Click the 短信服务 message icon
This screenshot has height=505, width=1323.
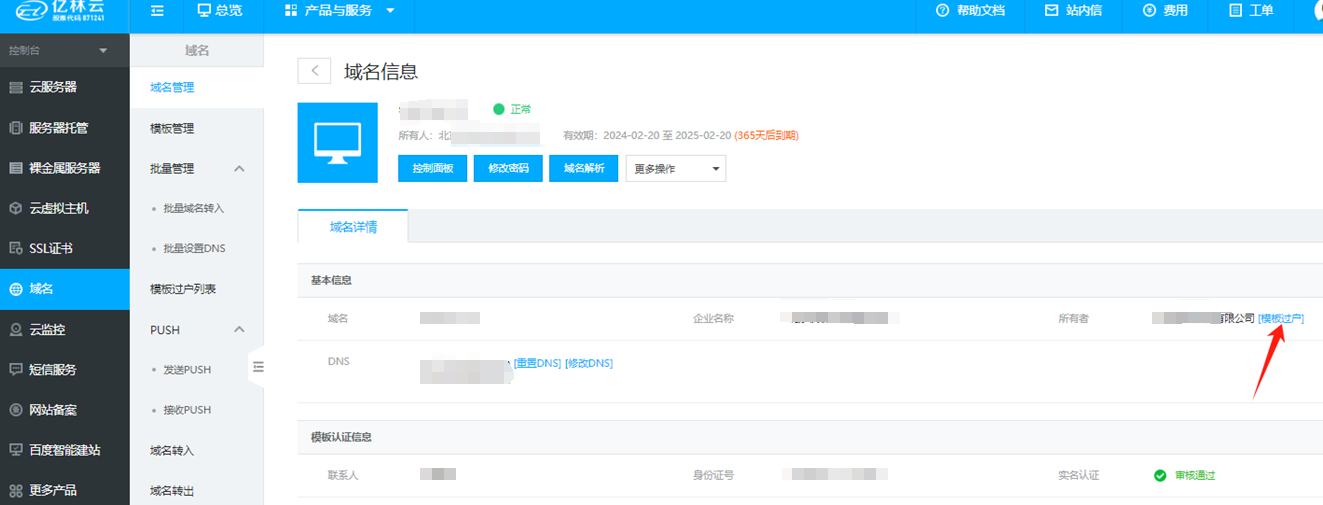[15, 369]
